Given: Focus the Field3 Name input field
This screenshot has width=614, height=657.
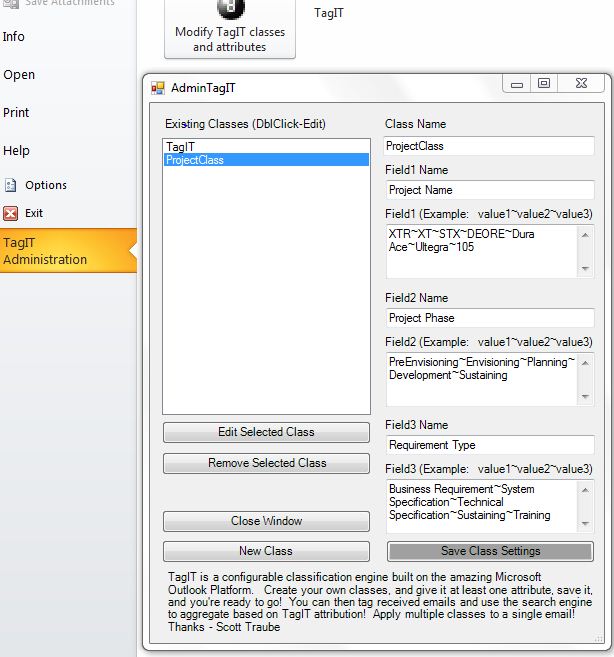Looking at the screenshot, I should 490,445.
